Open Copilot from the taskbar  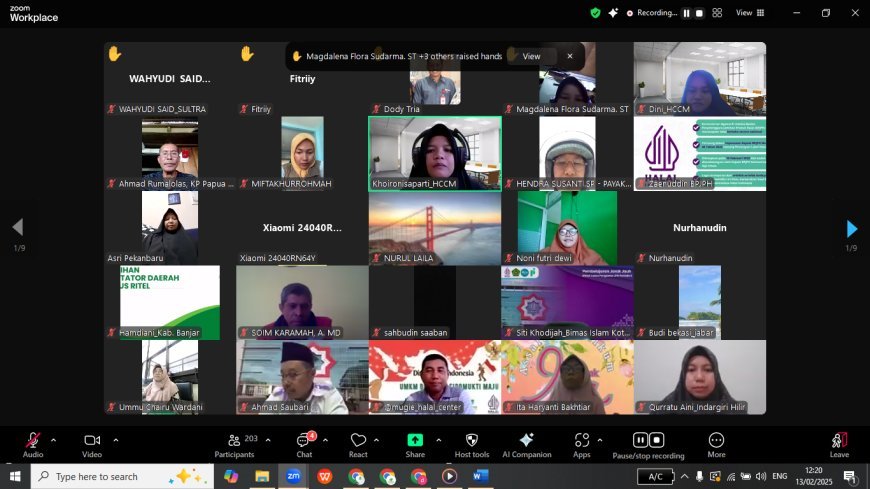(x=231, y=476)
